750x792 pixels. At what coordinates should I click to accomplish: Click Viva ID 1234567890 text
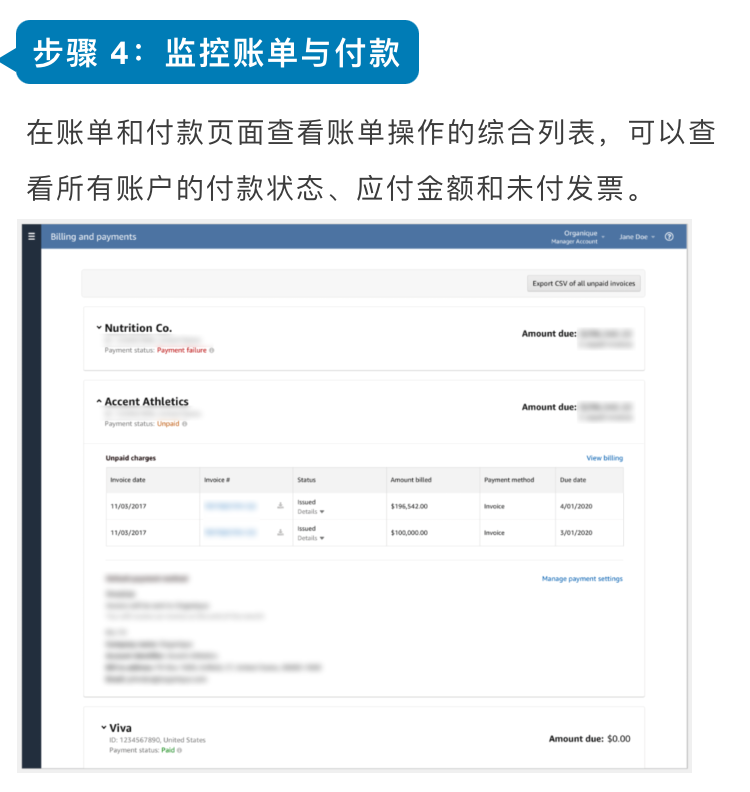pos(157,739)
